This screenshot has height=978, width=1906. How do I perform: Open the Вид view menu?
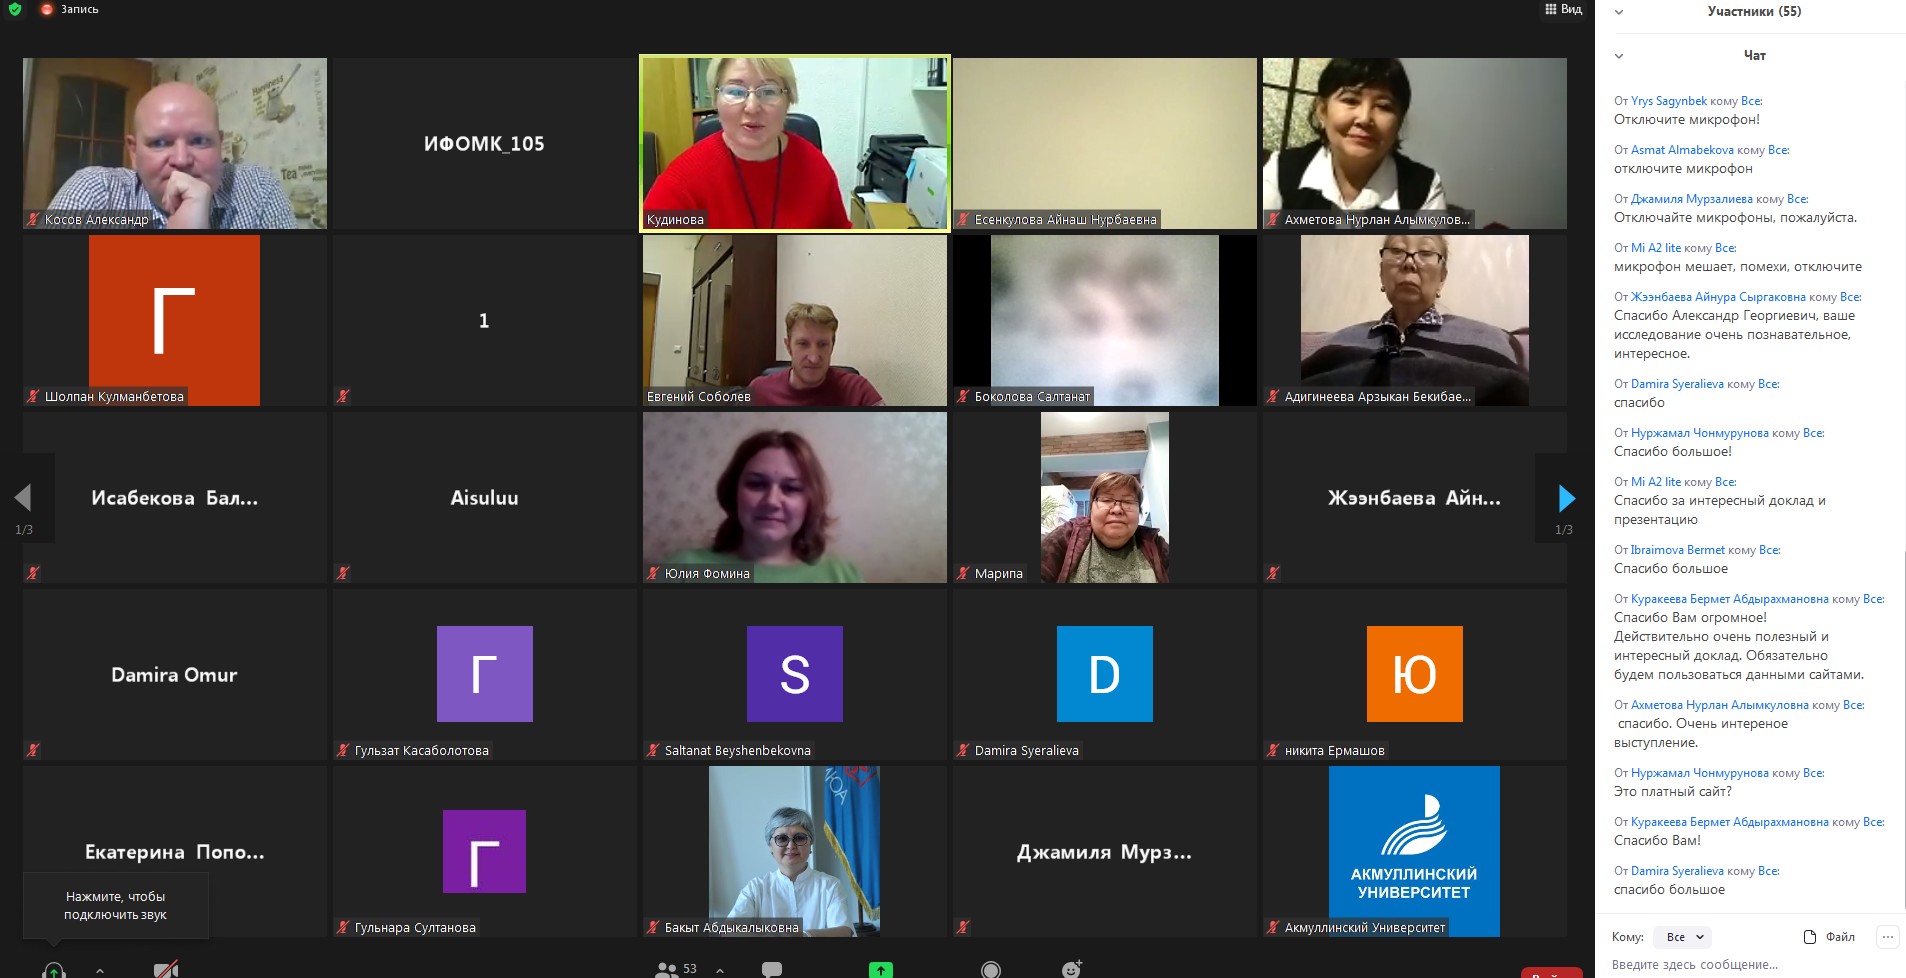point(1564,9)
